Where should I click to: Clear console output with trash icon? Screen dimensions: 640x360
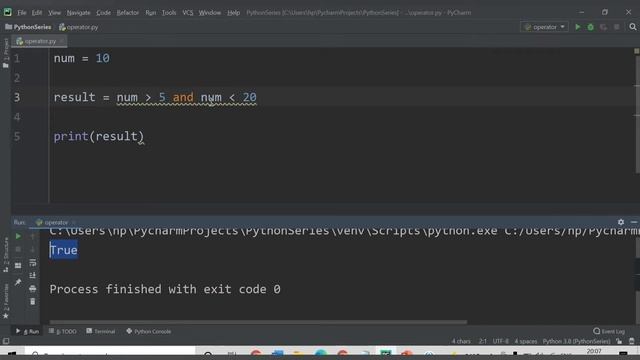click(33, 302)
